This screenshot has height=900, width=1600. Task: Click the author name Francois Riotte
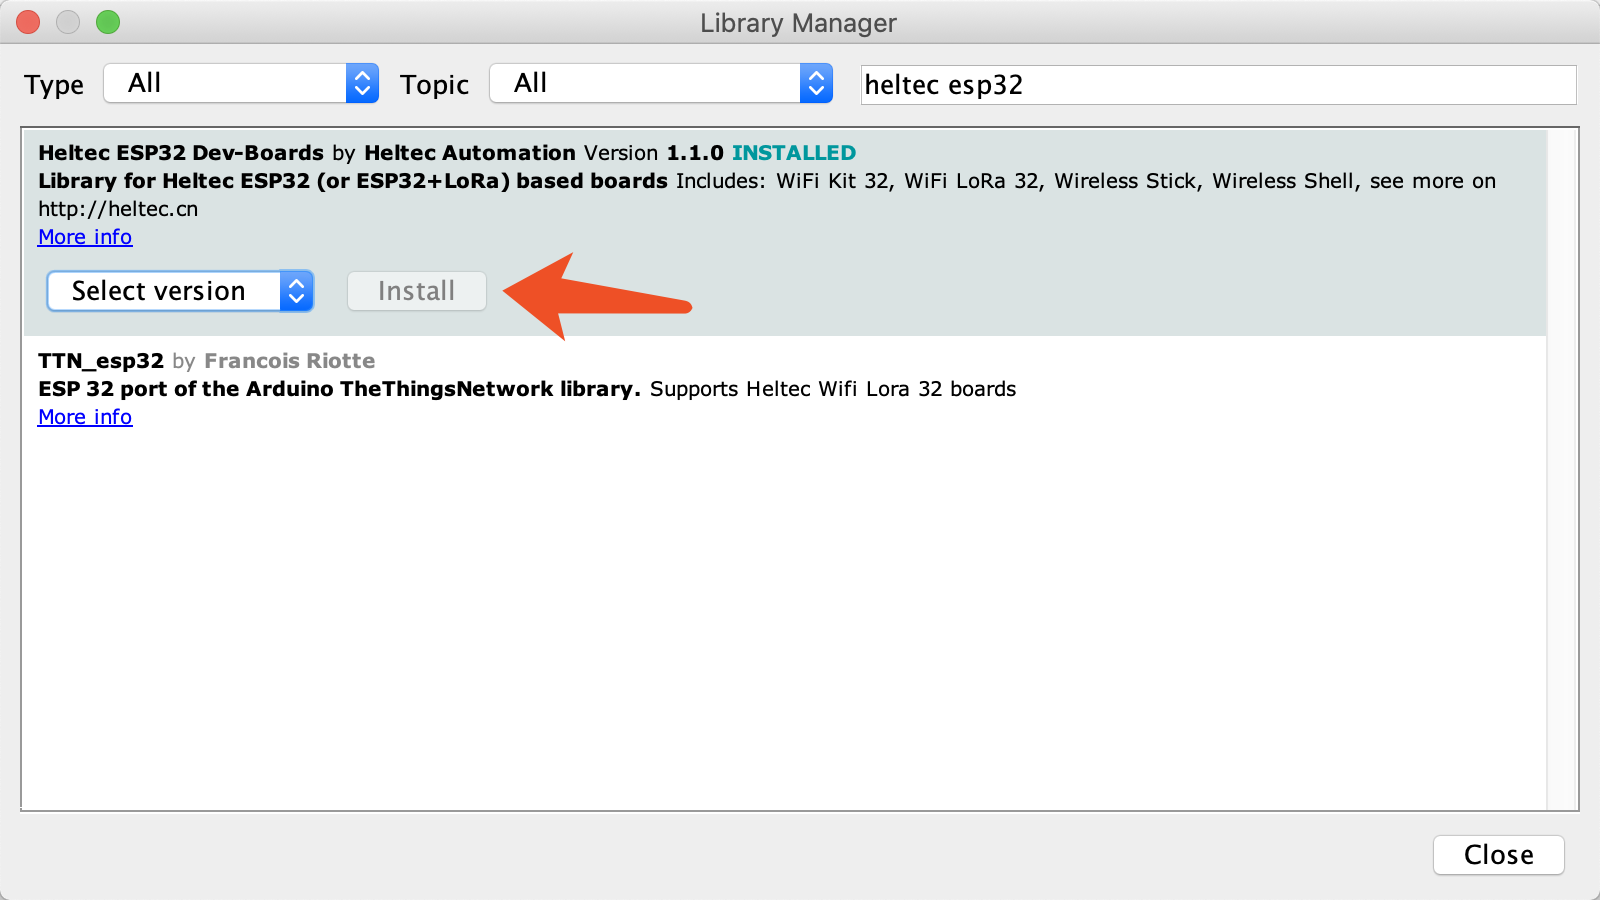tap(290, 361)
